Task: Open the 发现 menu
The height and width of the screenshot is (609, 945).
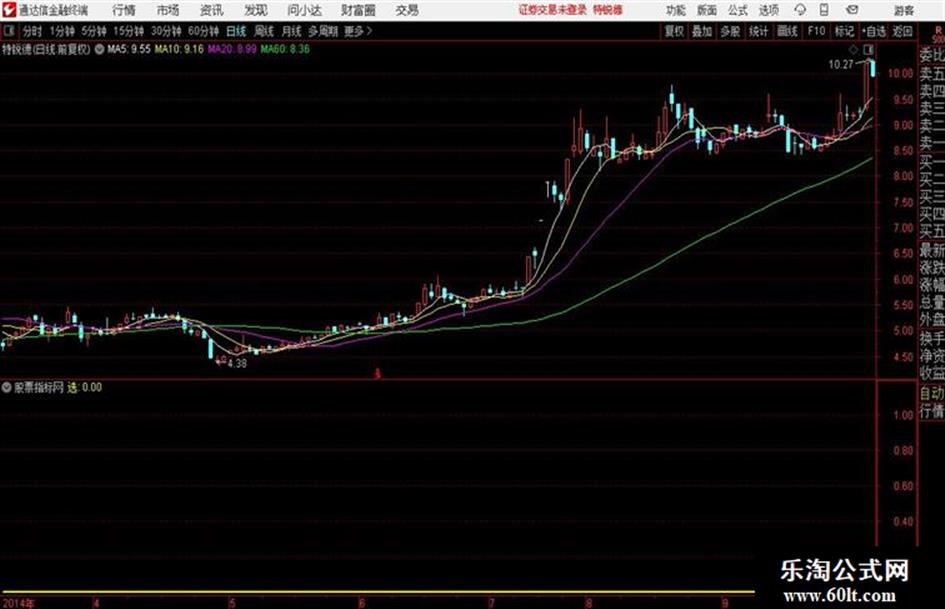Action: [256, 10]
